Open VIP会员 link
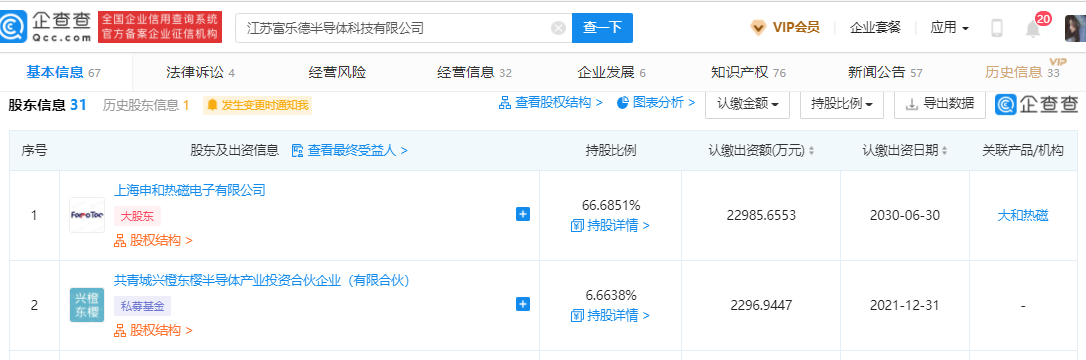Screen dimensions: 1086x360 796,28
